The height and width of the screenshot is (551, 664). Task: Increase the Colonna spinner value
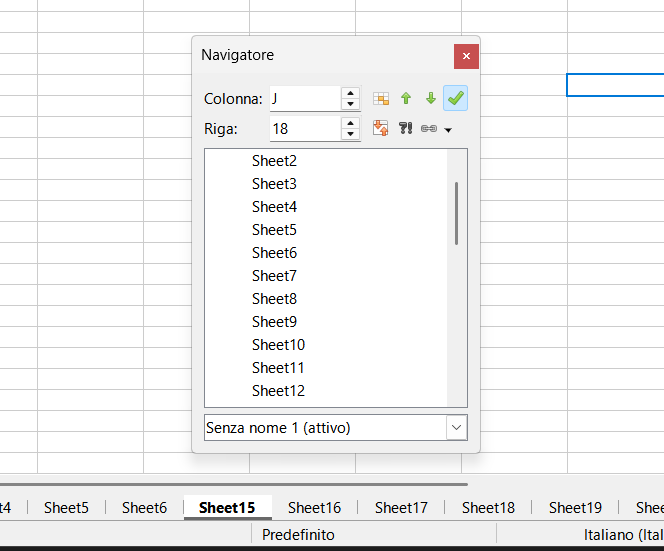tap(350, 93)
